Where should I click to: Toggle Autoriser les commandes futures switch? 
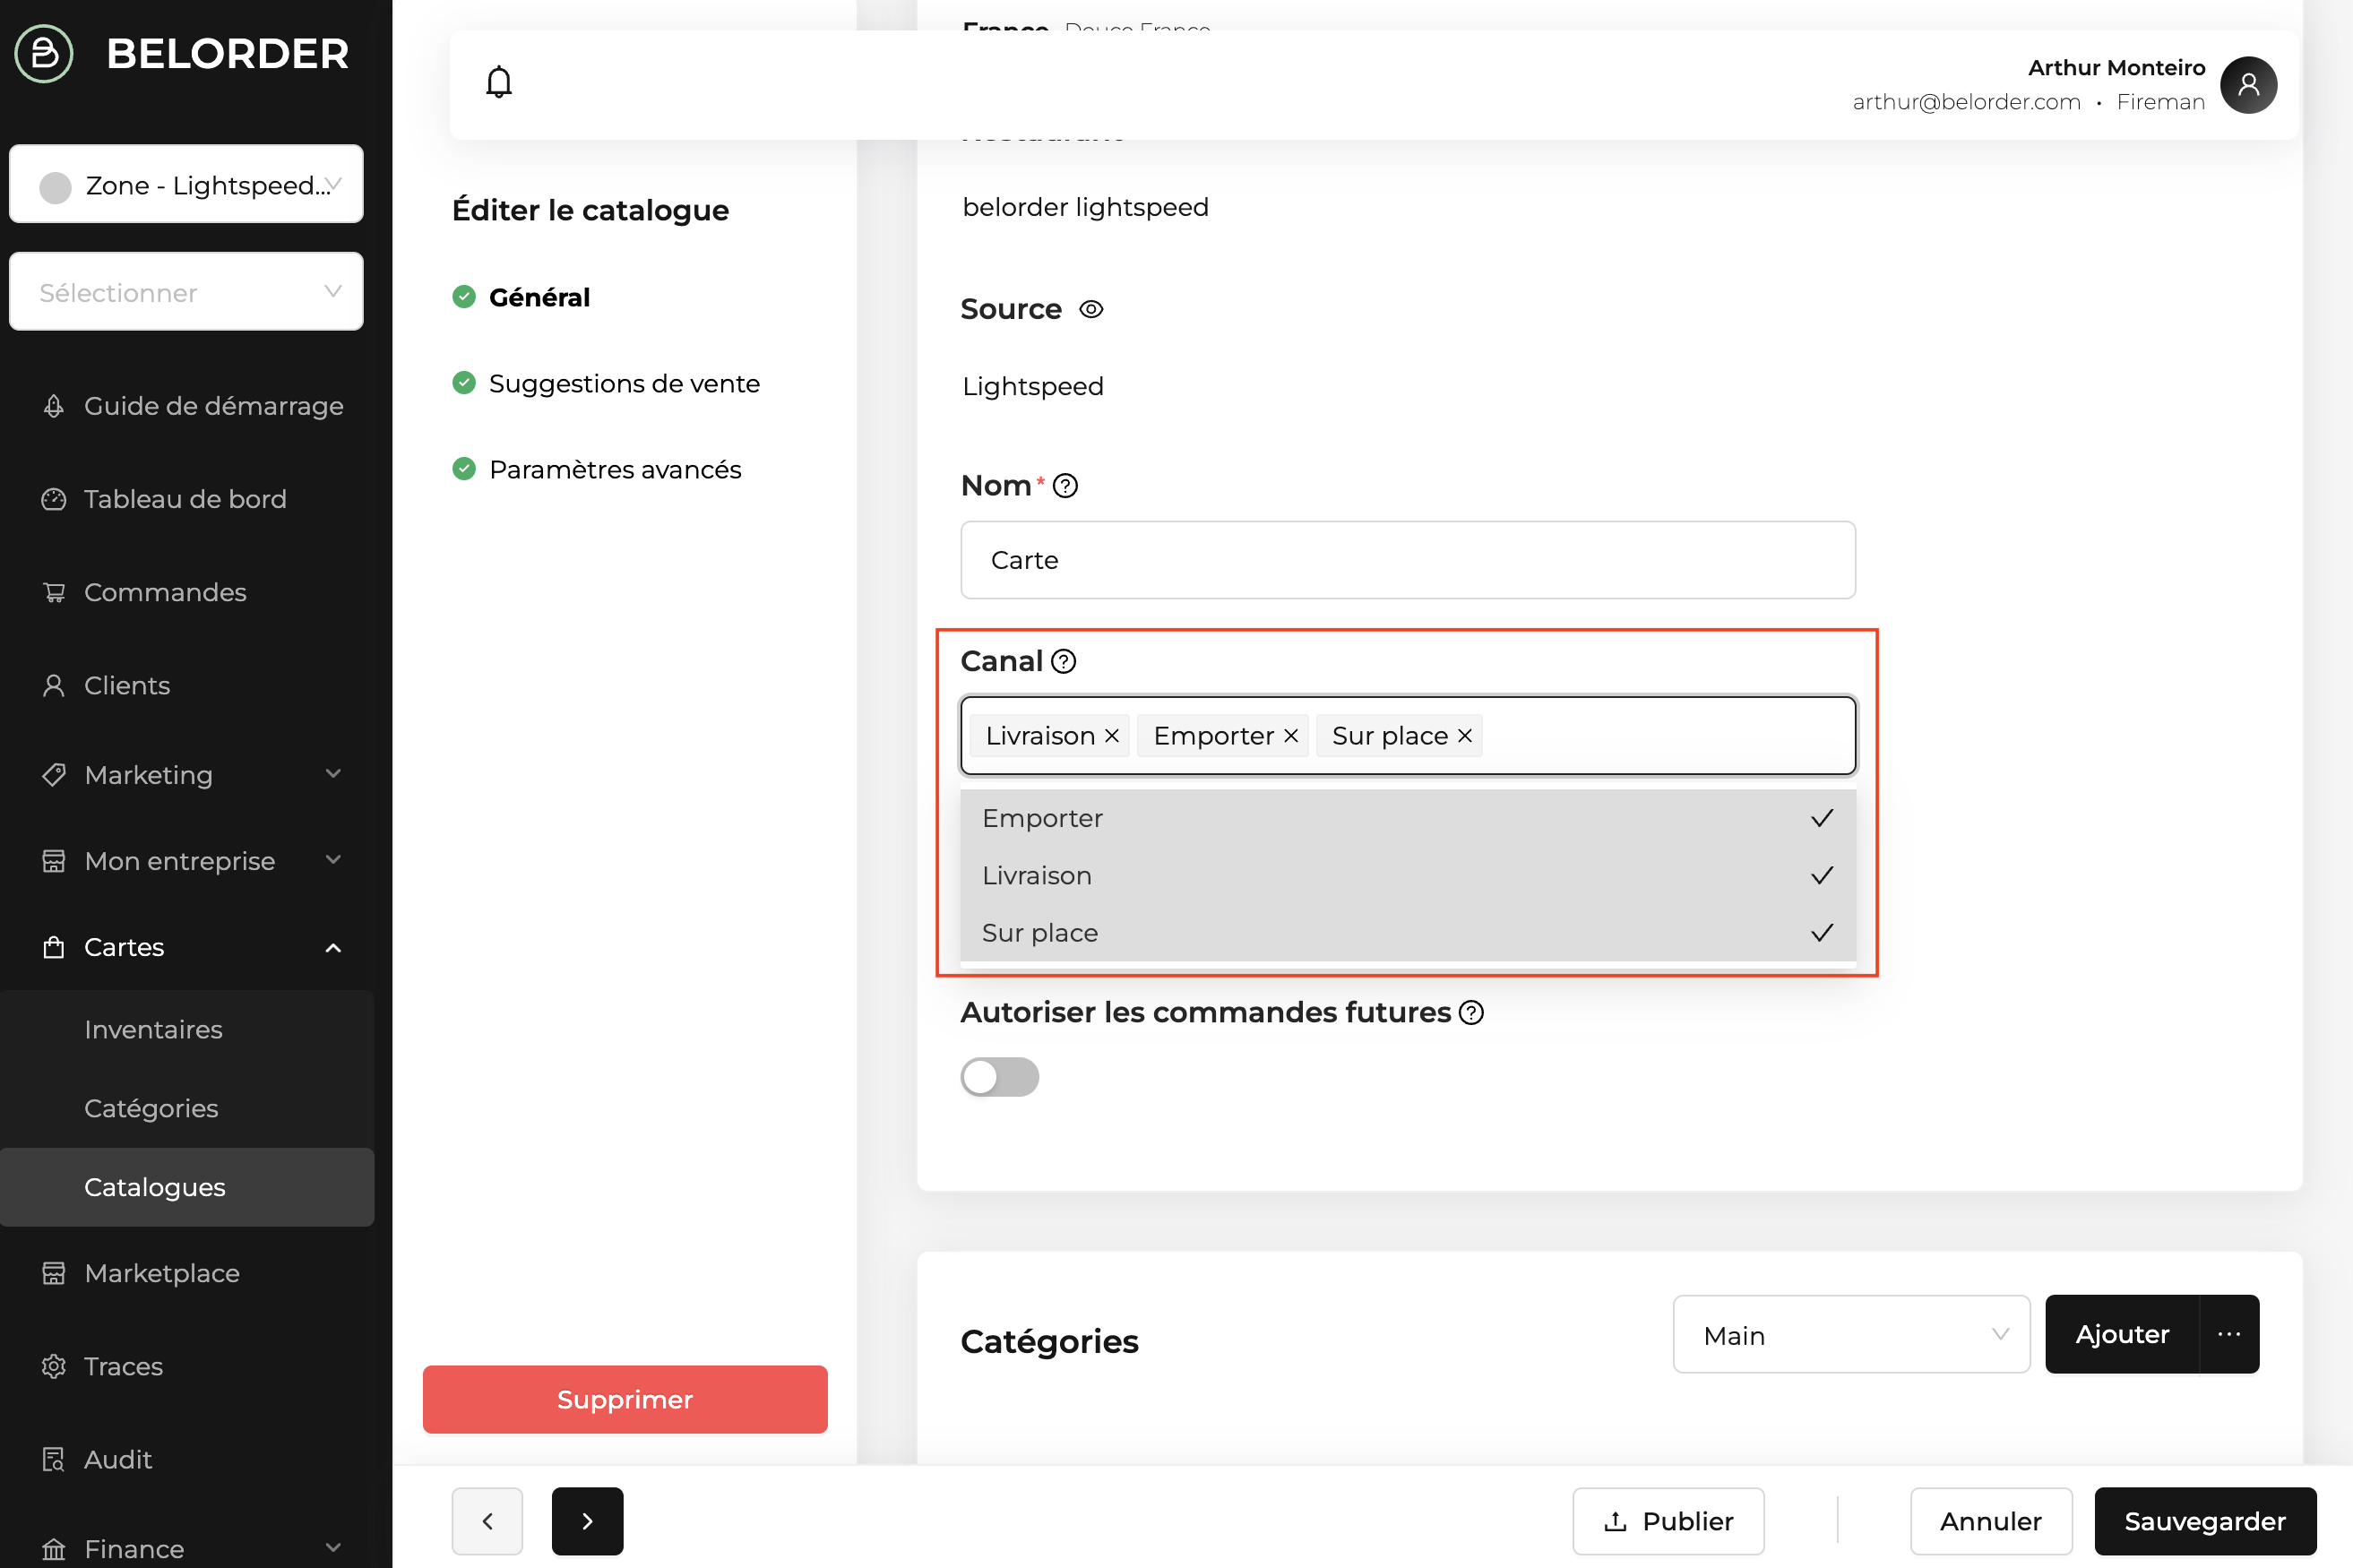coord(999,1077)
